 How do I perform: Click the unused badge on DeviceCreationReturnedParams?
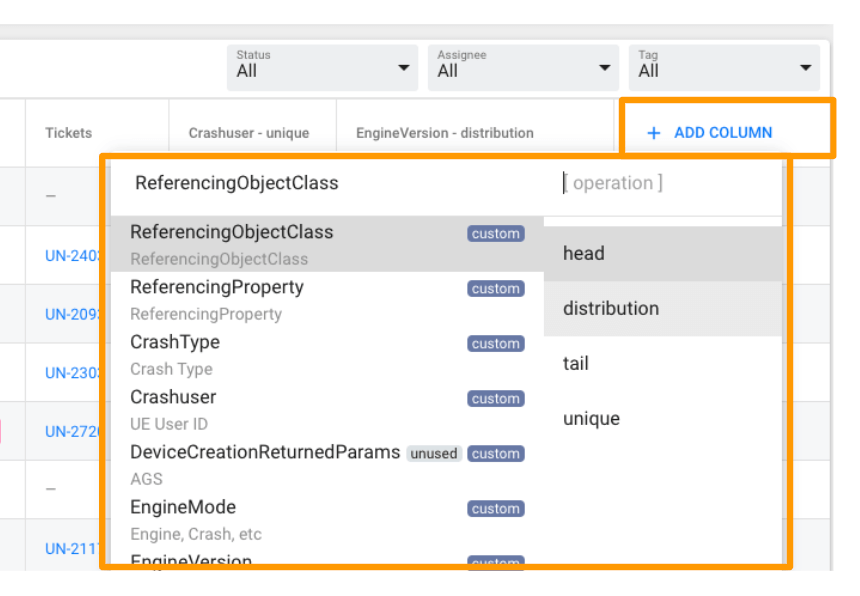point(434,453)
